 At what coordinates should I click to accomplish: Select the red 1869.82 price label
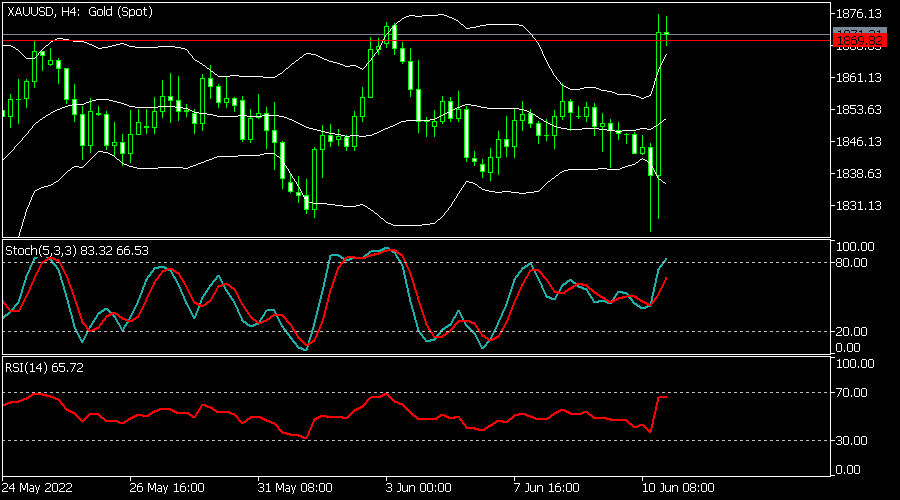pos(859,41)
